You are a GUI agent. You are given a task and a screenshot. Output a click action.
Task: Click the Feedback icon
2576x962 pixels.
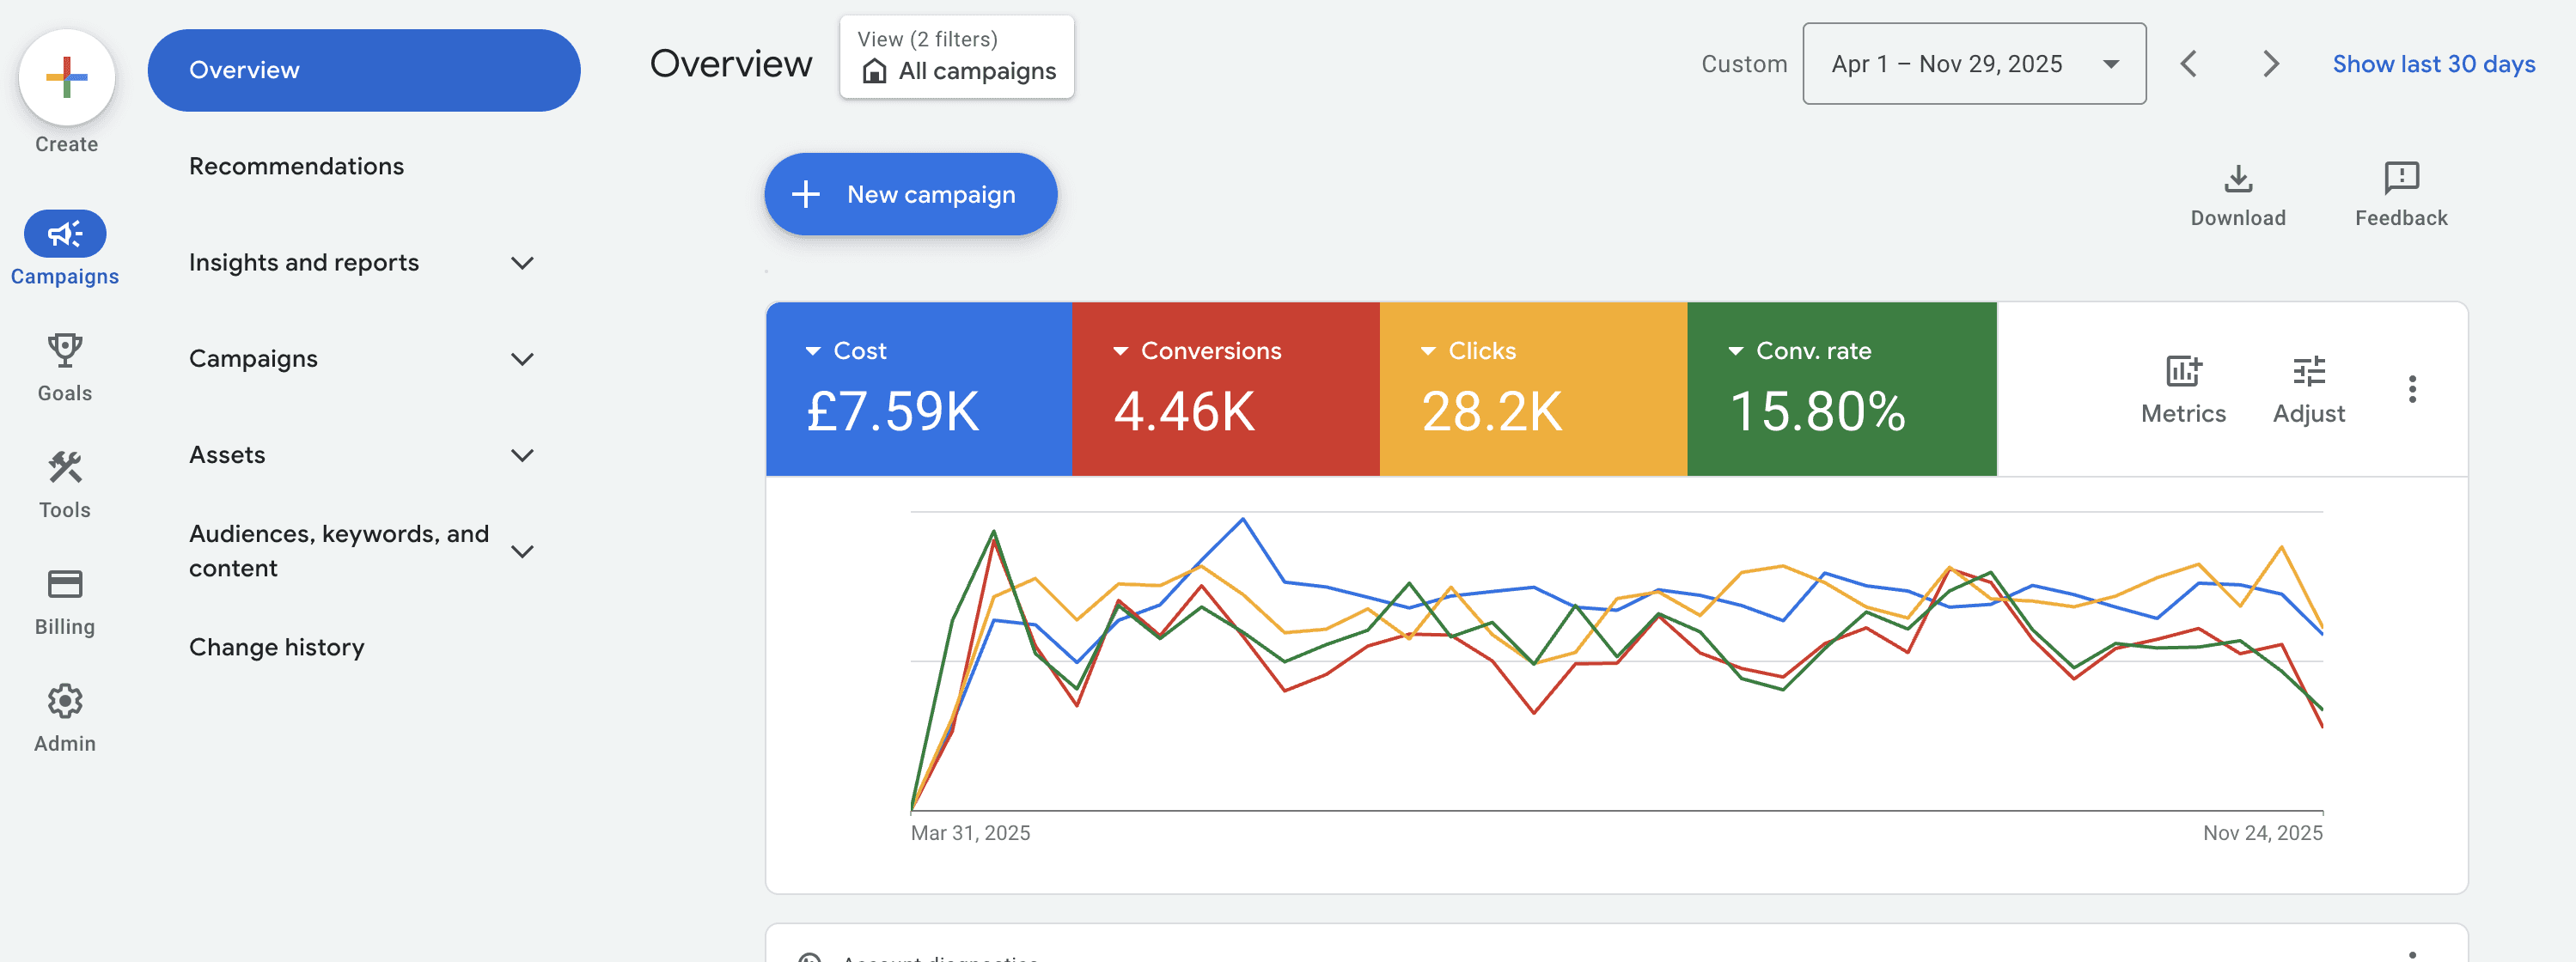pyautogui.click(x=2400, y=179)
